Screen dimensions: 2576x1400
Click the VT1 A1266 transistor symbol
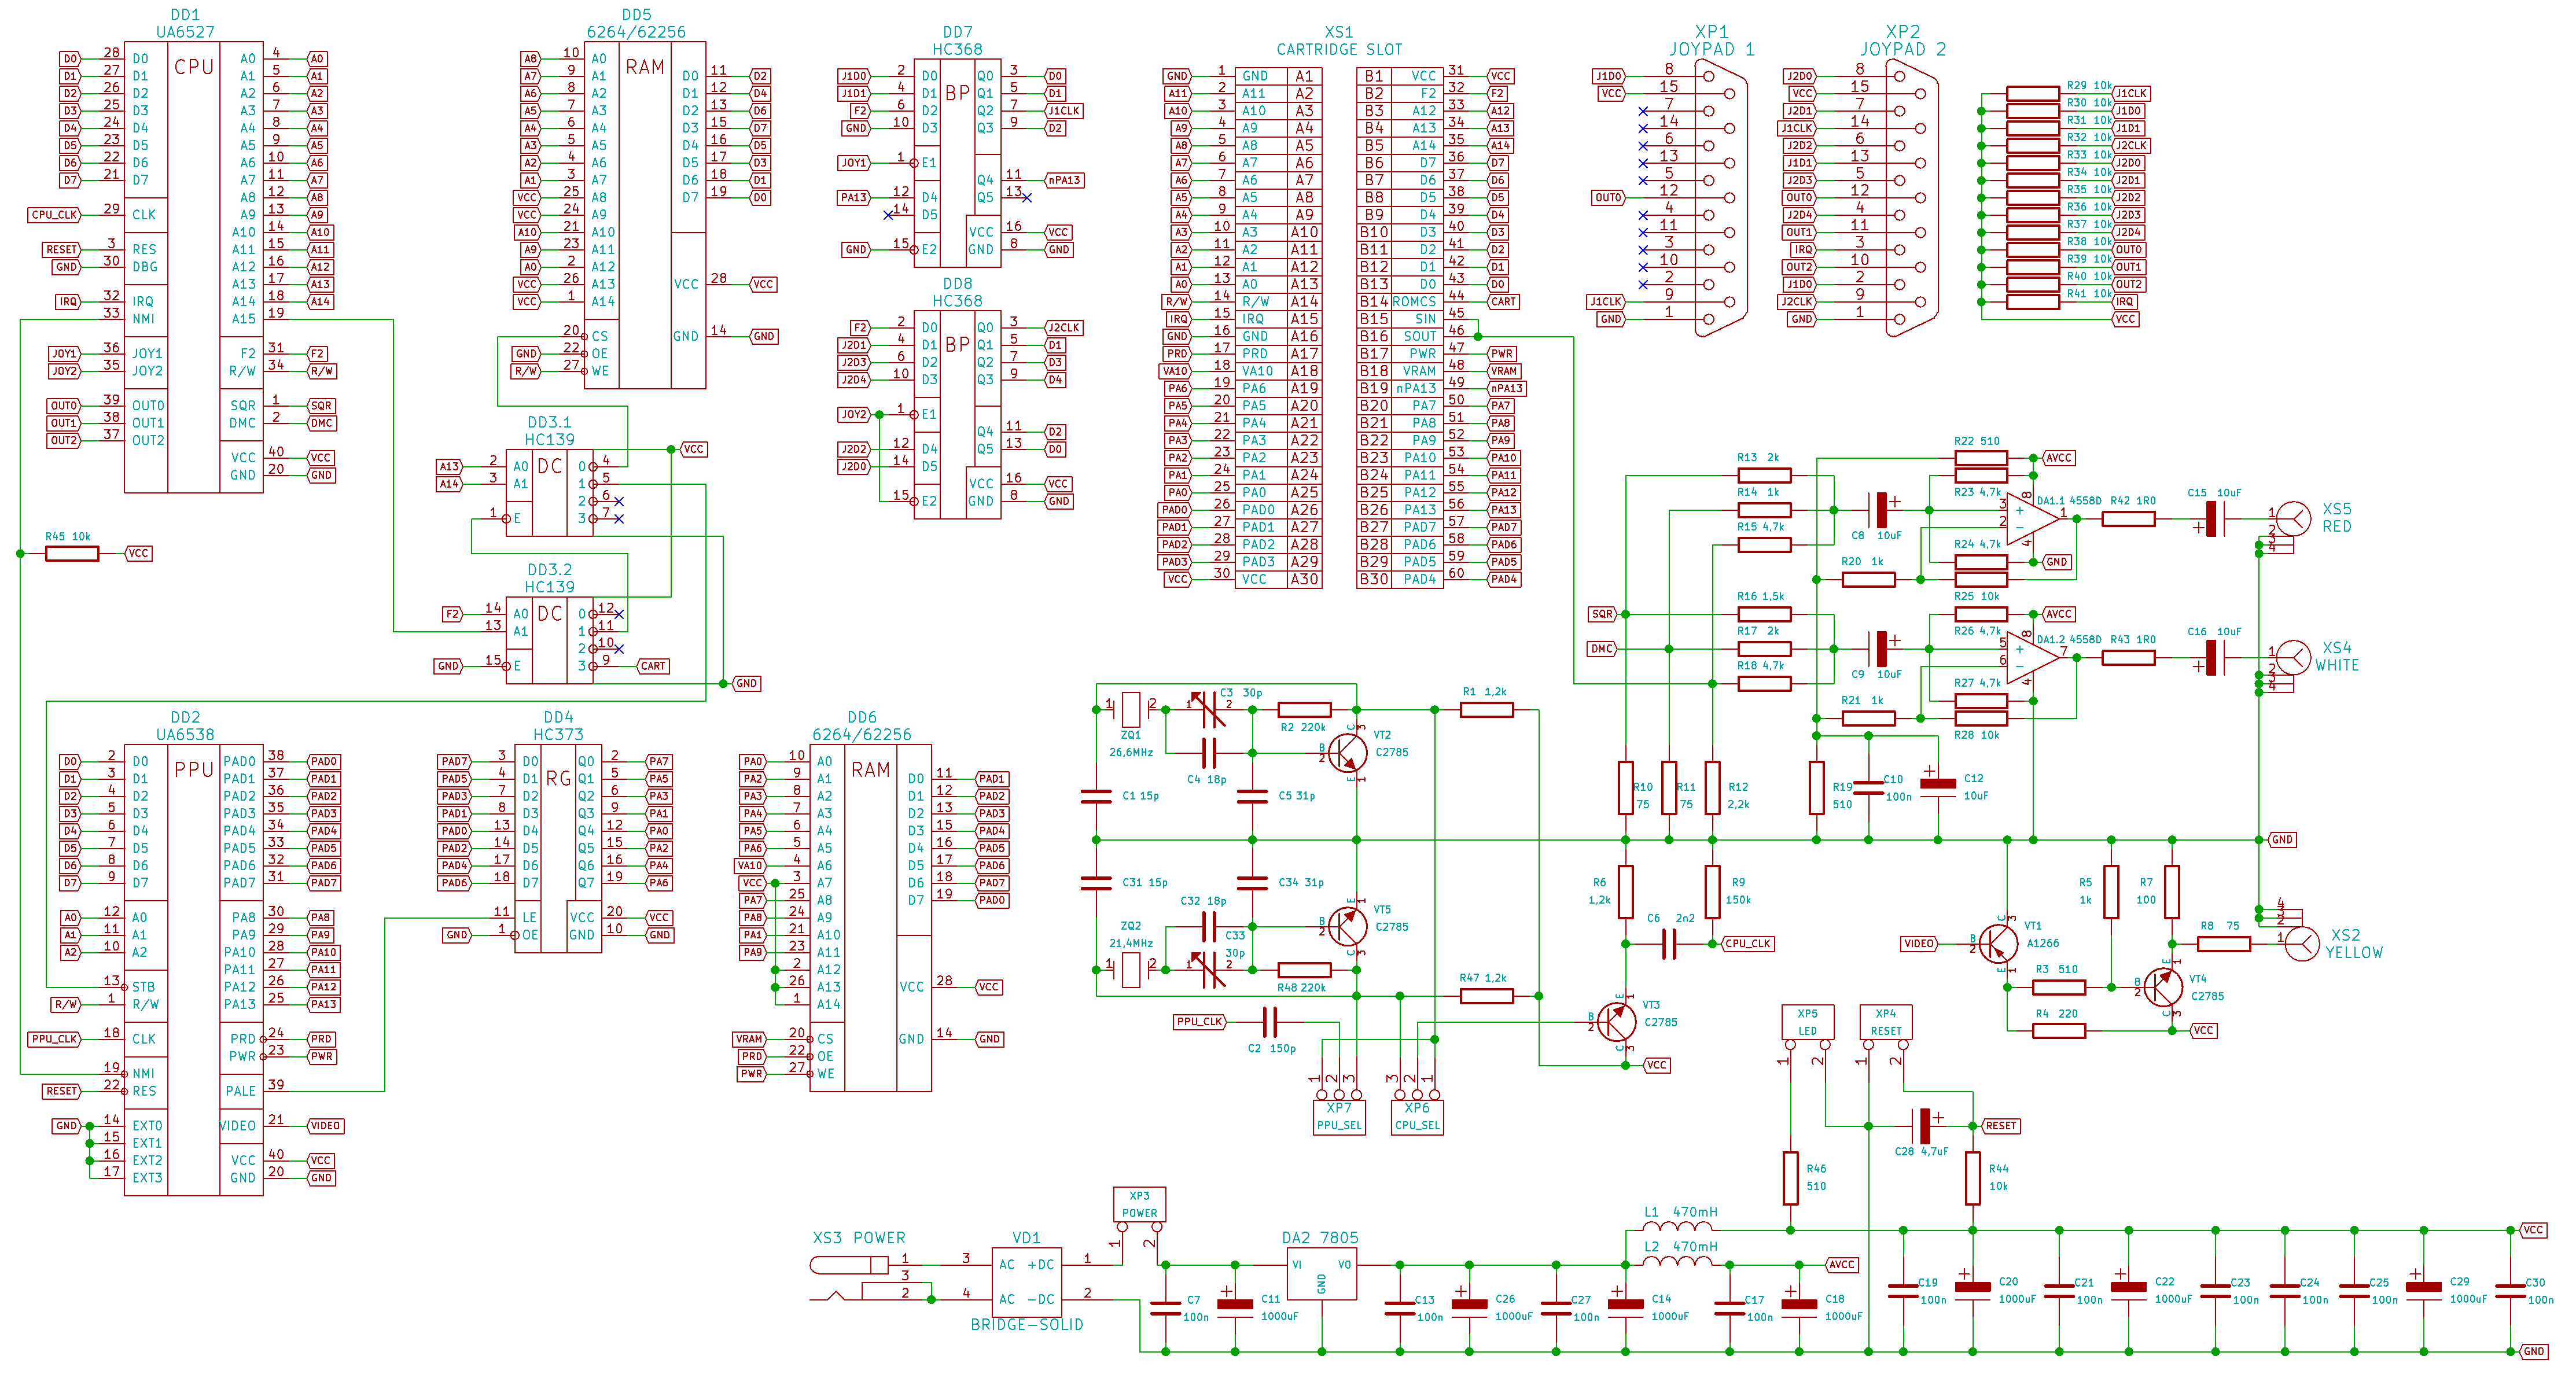[x=1998, y=943]
